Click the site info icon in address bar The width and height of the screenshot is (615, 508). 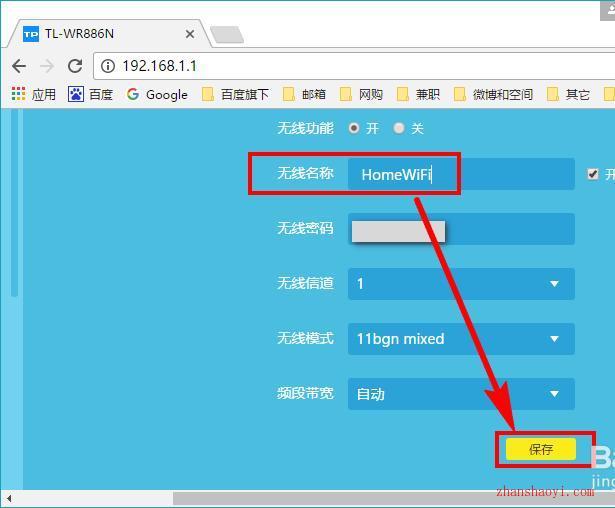pos(107,66)
